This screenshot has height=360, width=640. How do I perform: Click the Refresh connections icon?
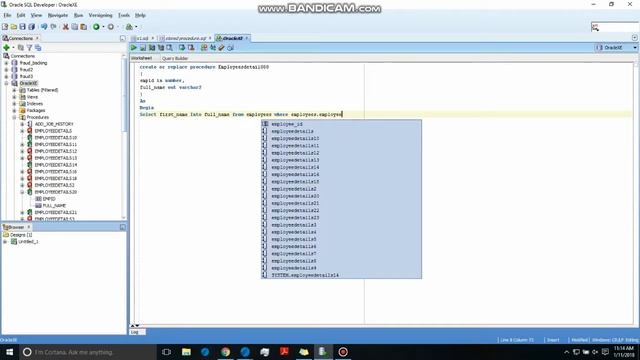[20, 48]
